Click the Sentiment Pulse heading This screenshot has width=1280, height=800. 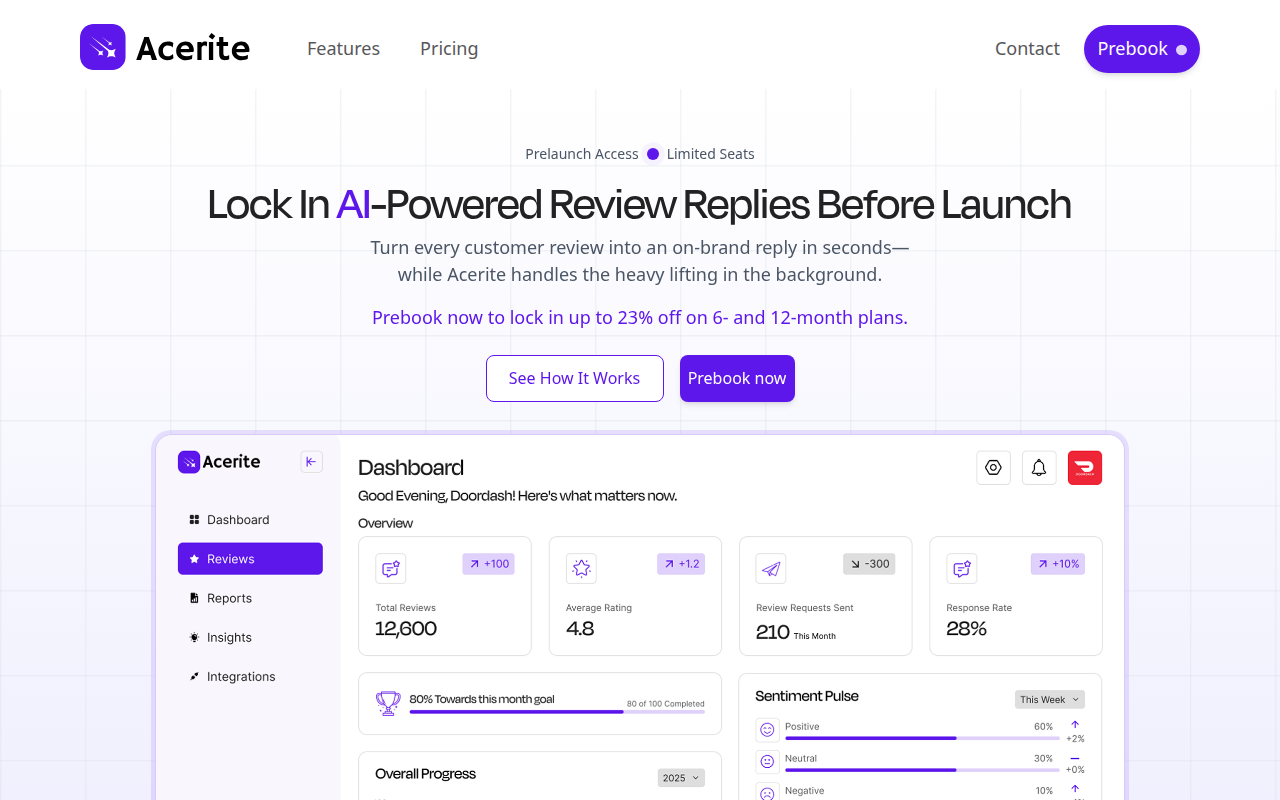pyautogui.click(x=807, y=696)
